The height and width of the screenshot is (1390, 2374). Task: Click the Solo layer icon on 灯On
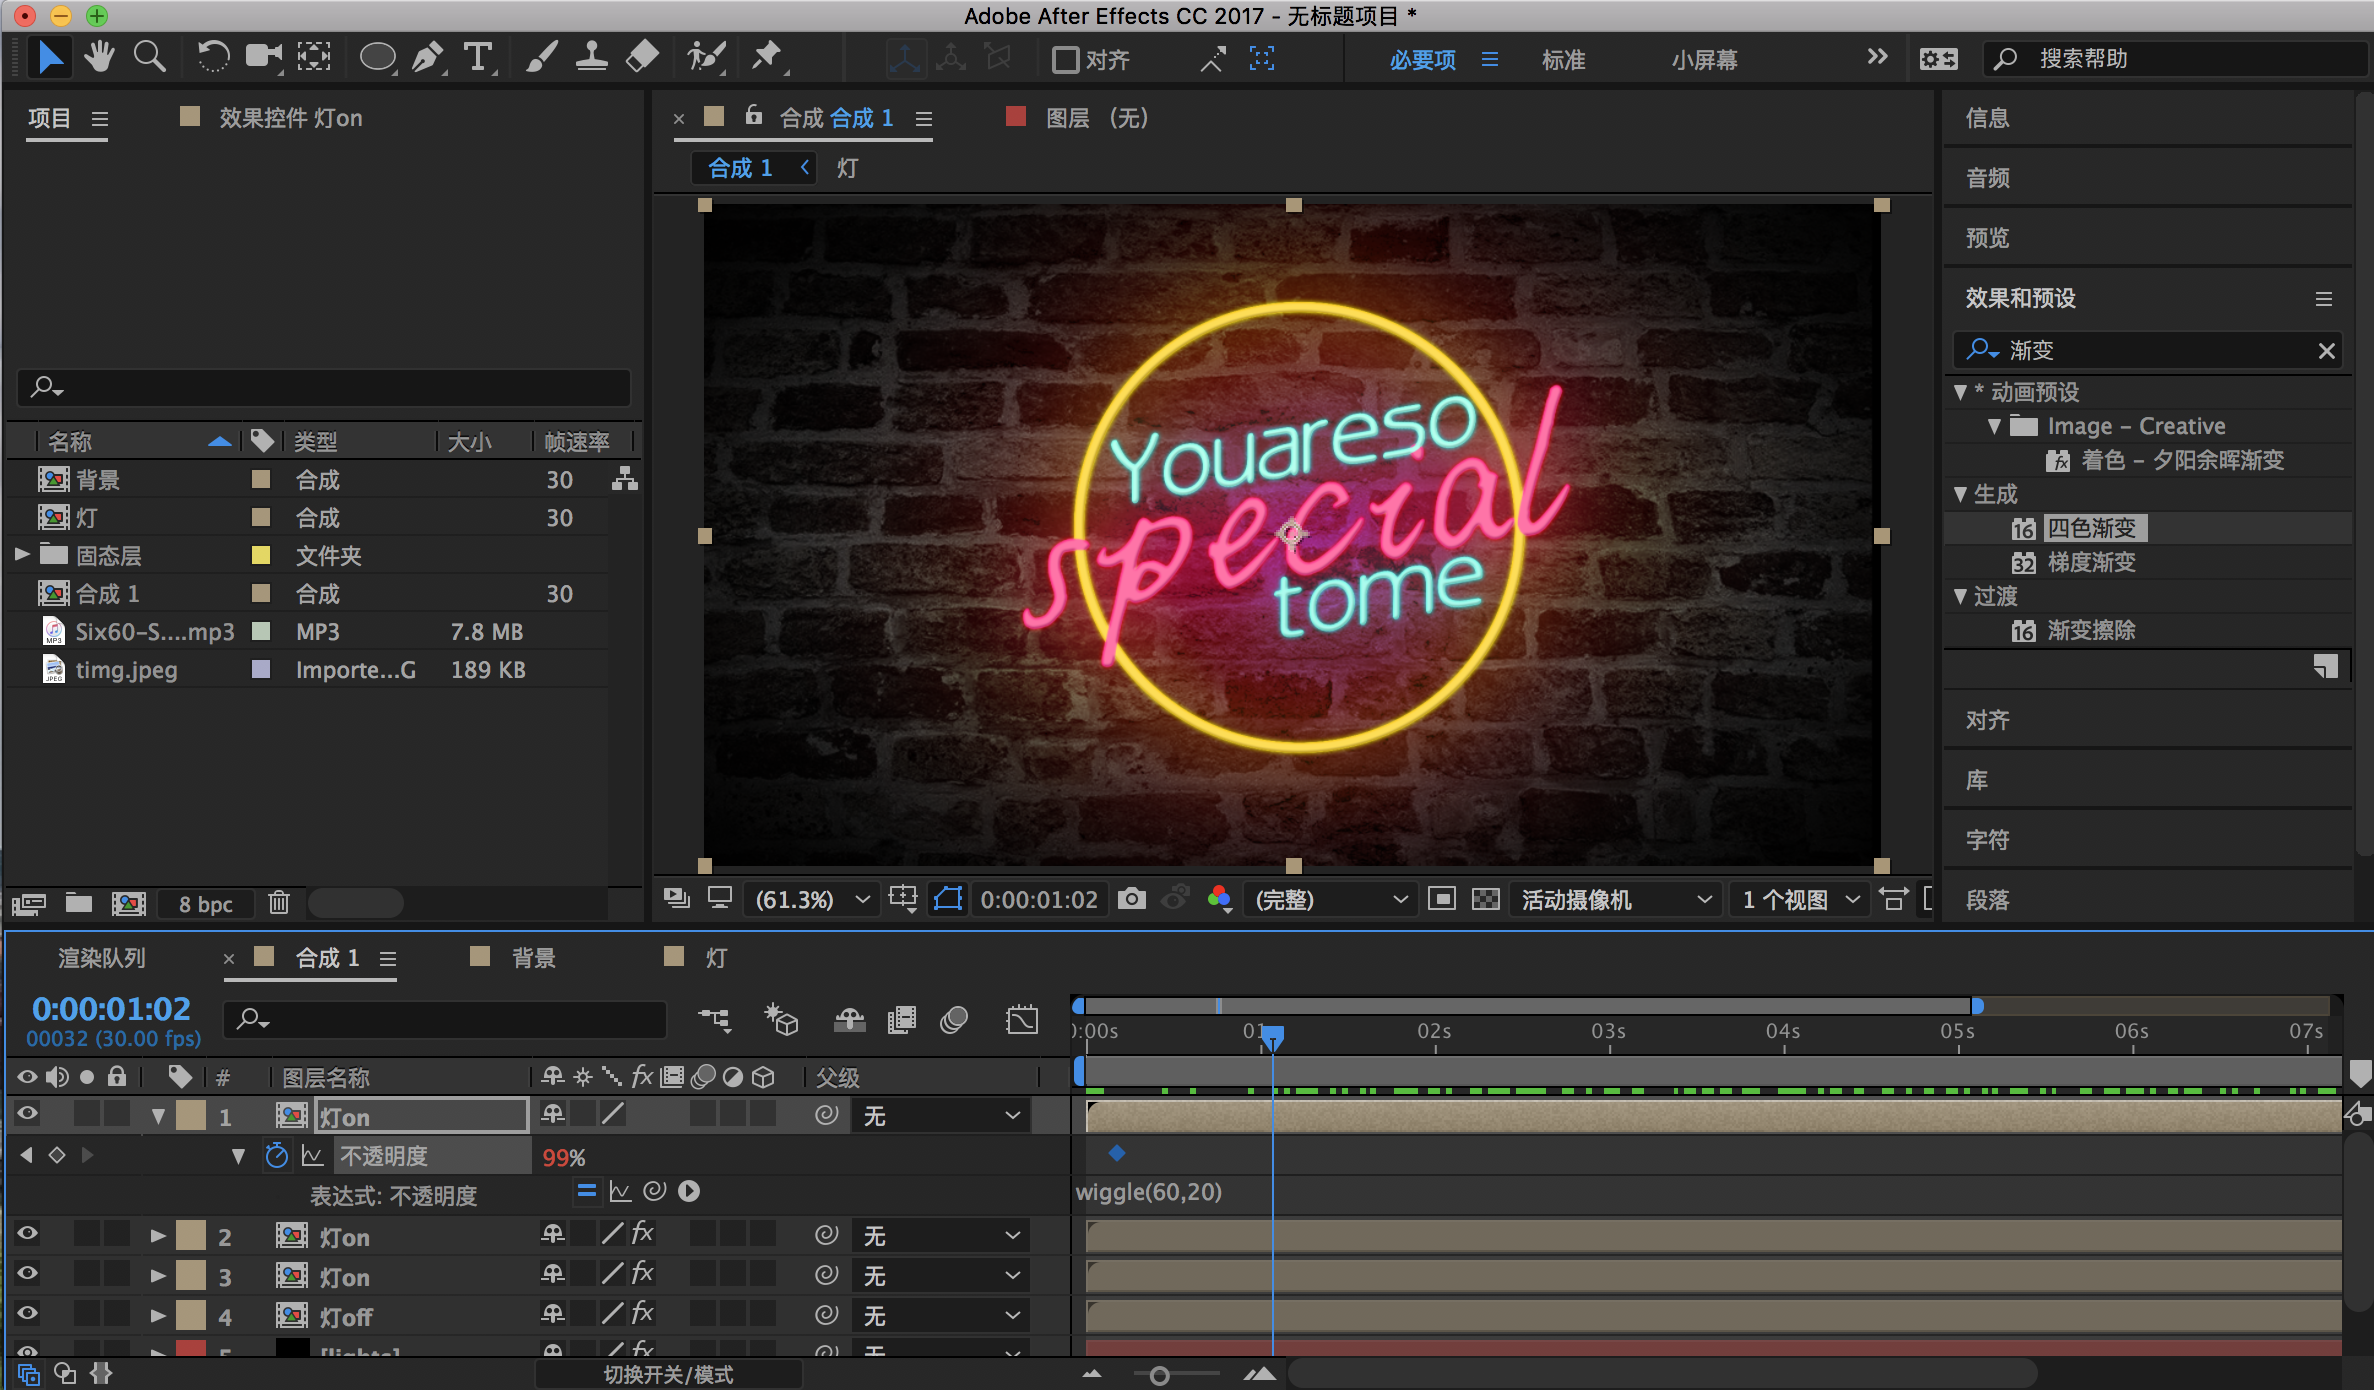tap(78, 1117)
